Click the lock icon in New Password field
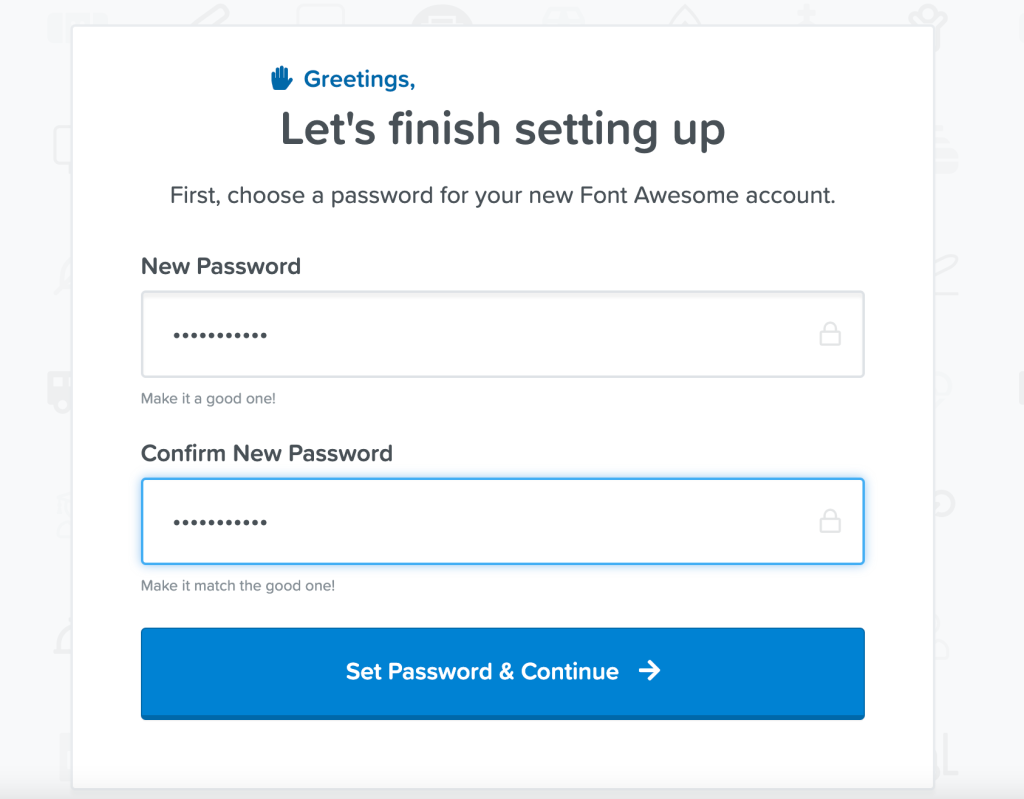The height and width of the screenshot is (799, 1024). [x=830, y=334]
